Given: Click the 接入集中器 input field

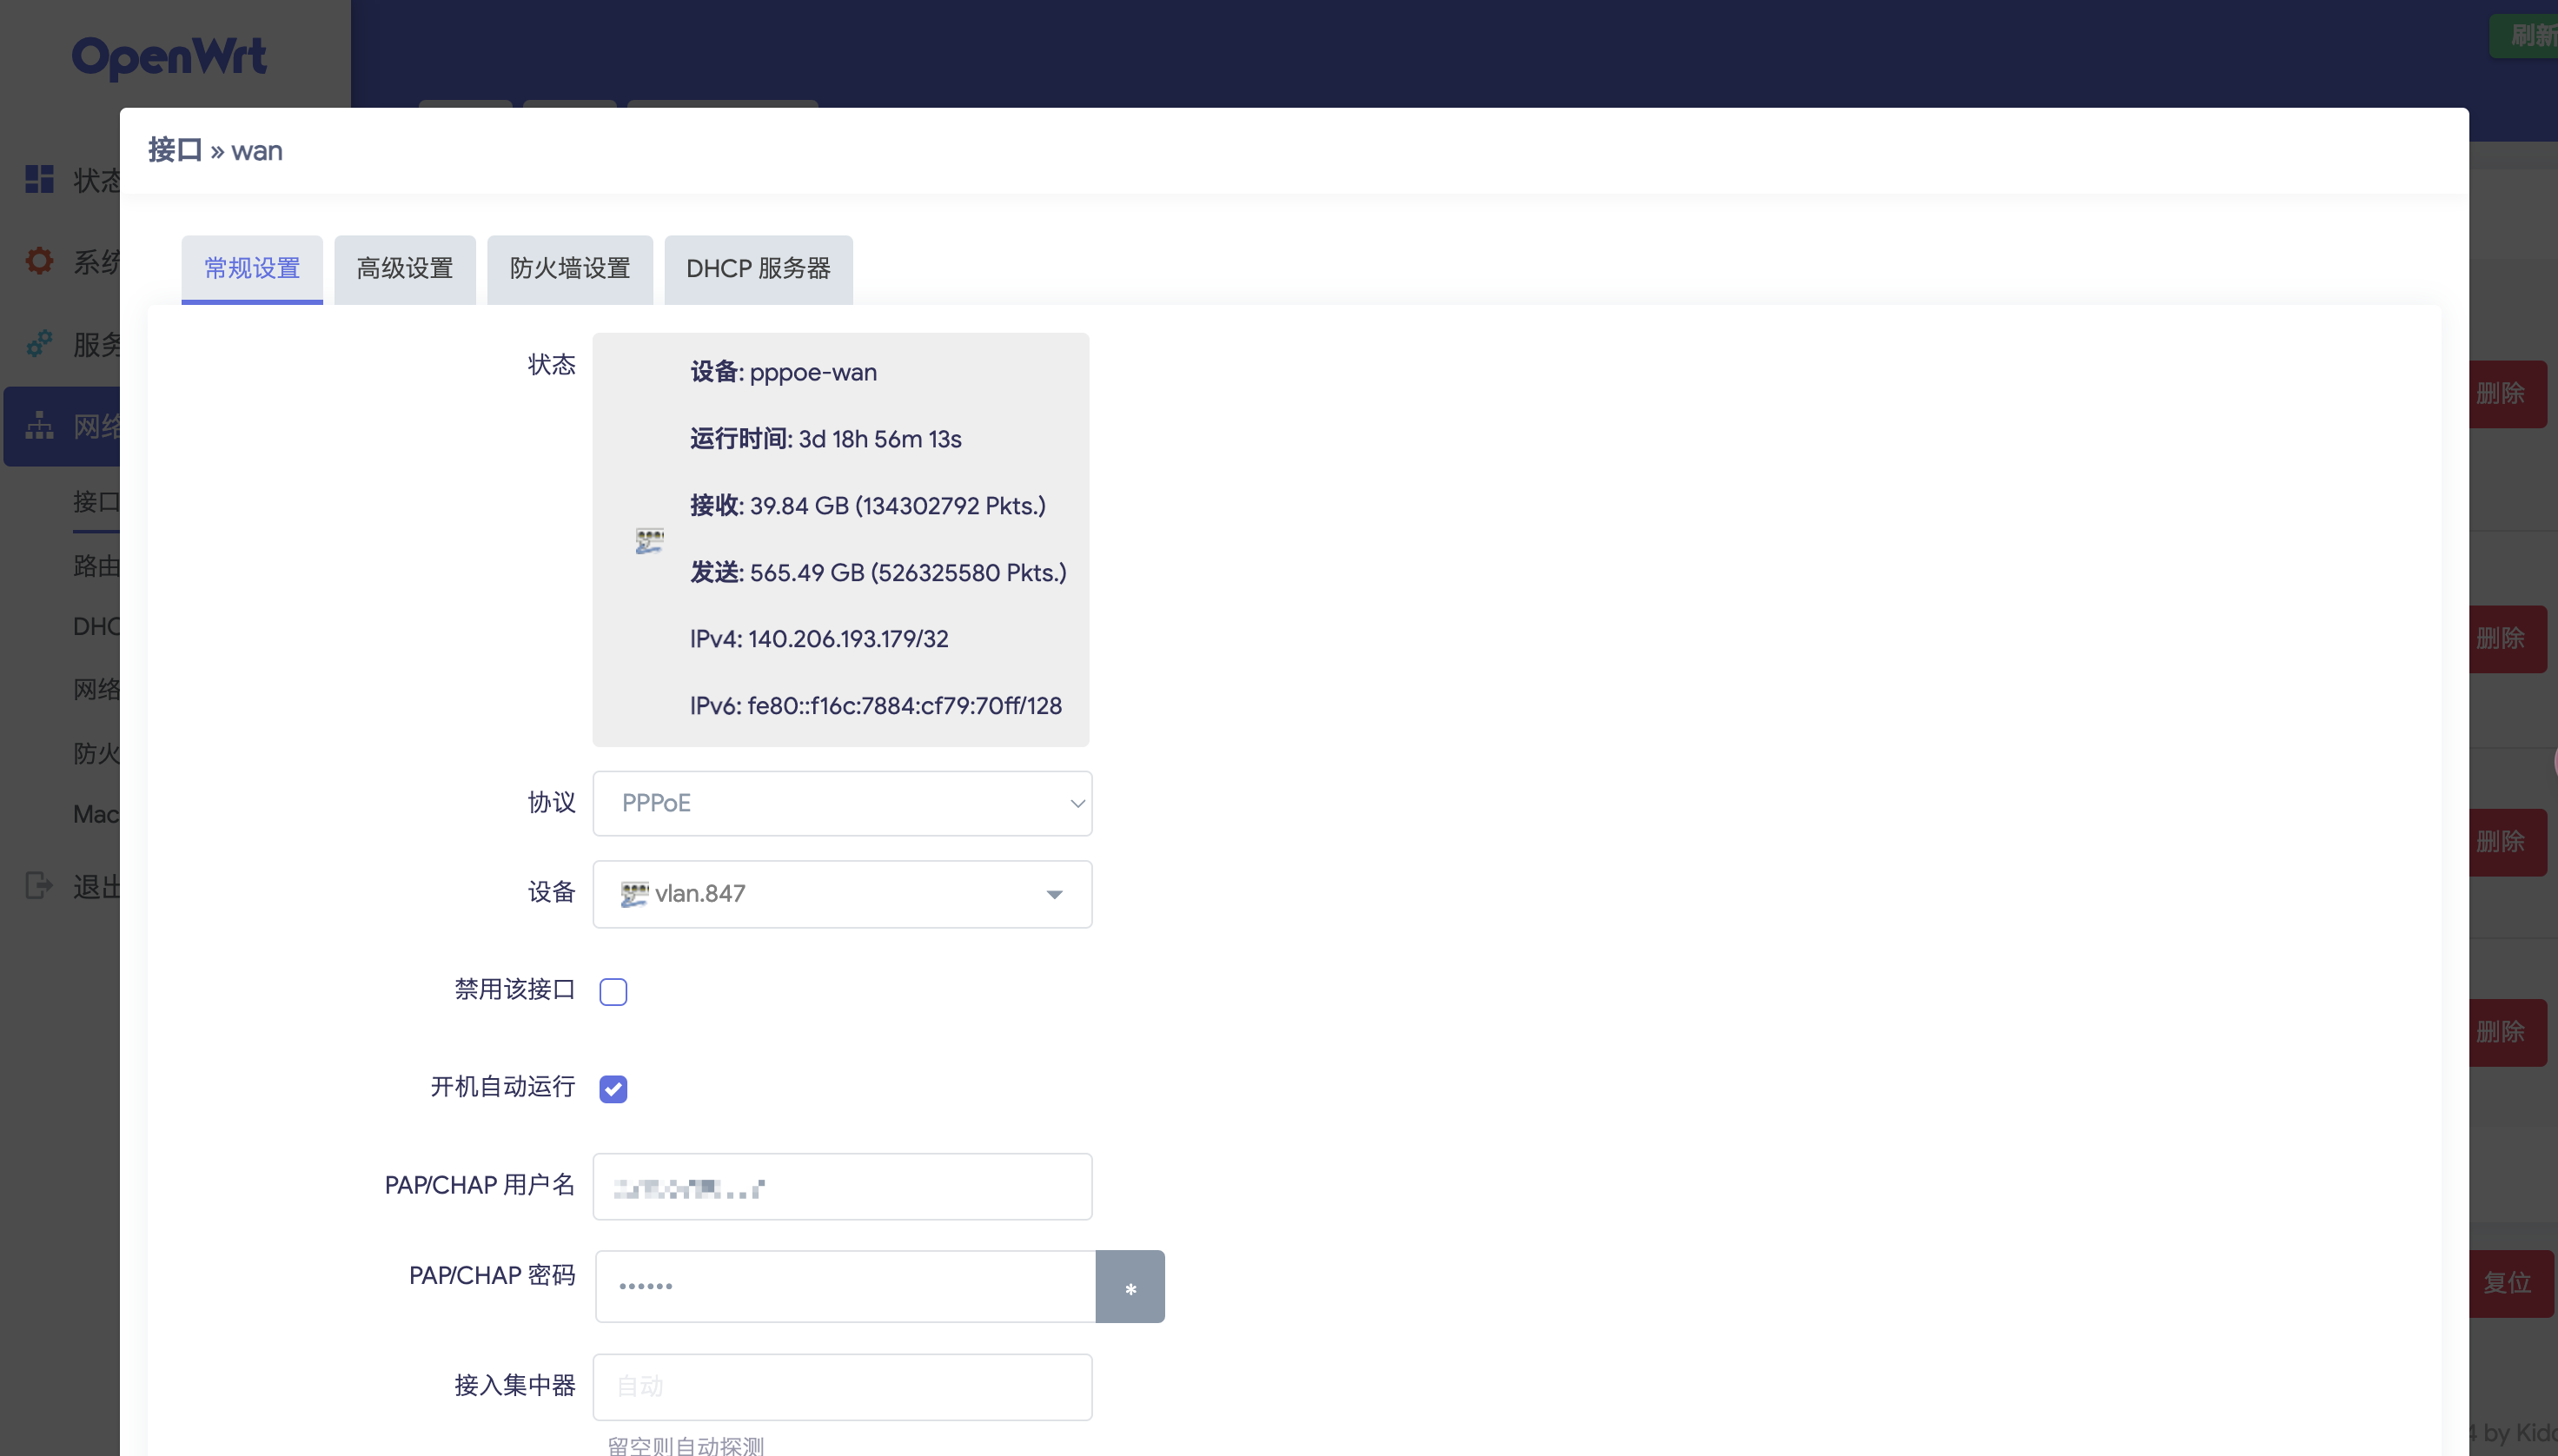Looking at the screenshot, I should point(842,1387).
